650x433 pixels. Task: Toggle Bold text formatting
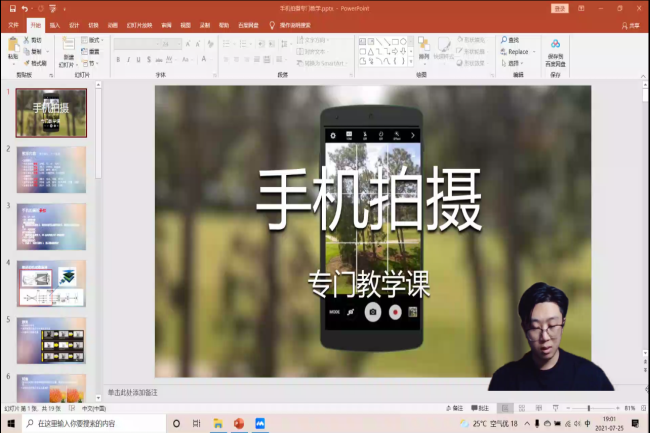coord(117,60)
